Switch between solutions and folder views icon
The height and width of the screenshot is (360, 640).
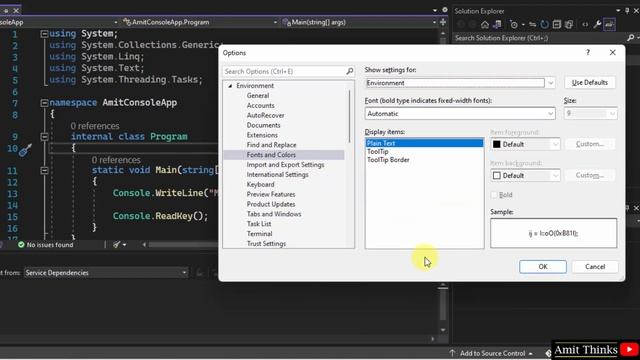497,24
